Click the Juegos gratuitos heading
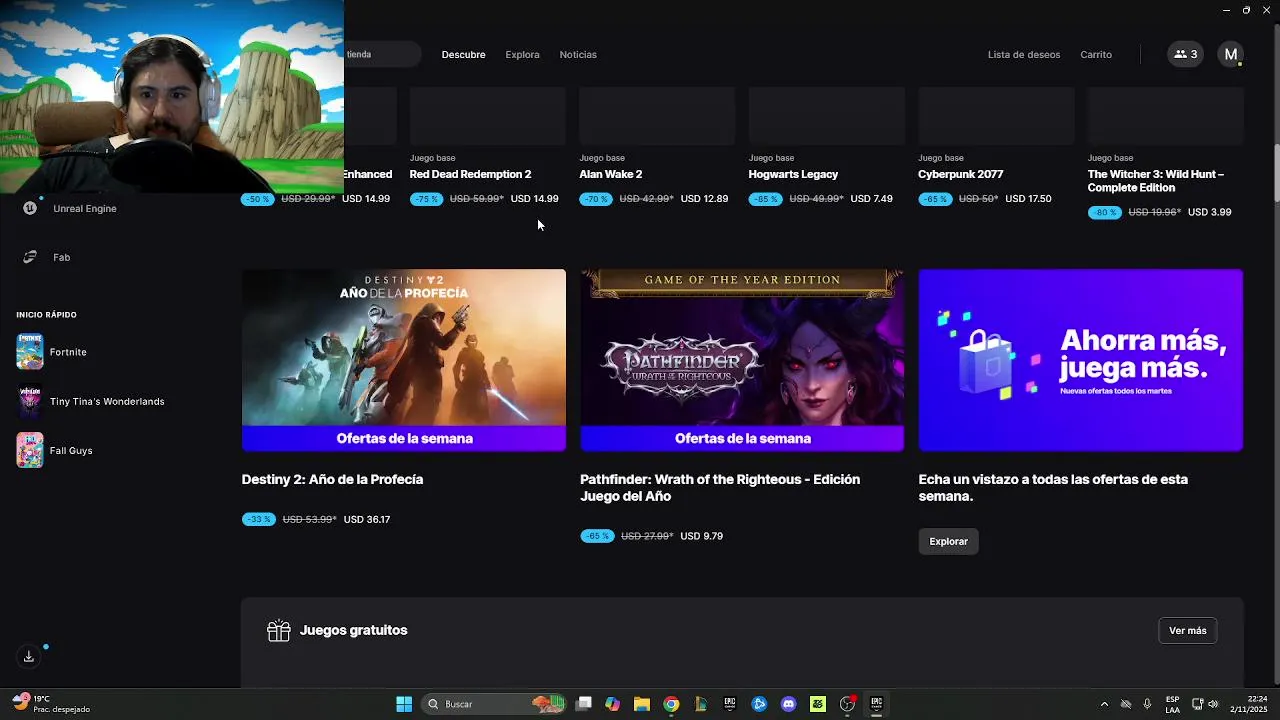The height and width of the screenshot is (720, 1280). click(x=353, y=630)
